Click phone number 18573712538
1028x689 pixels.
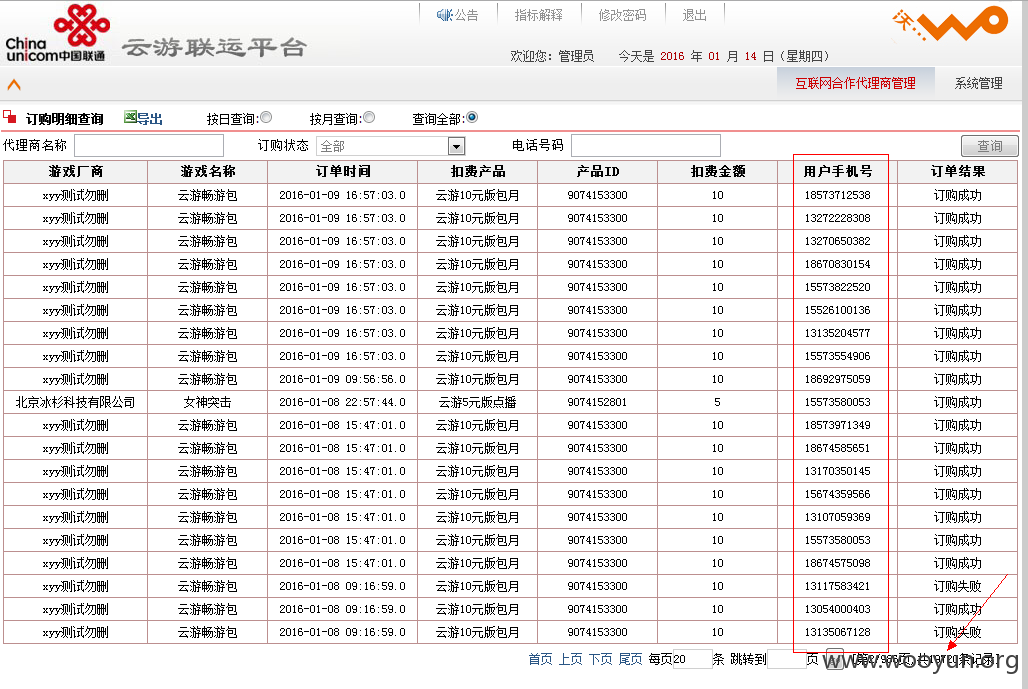pos(838,195)
